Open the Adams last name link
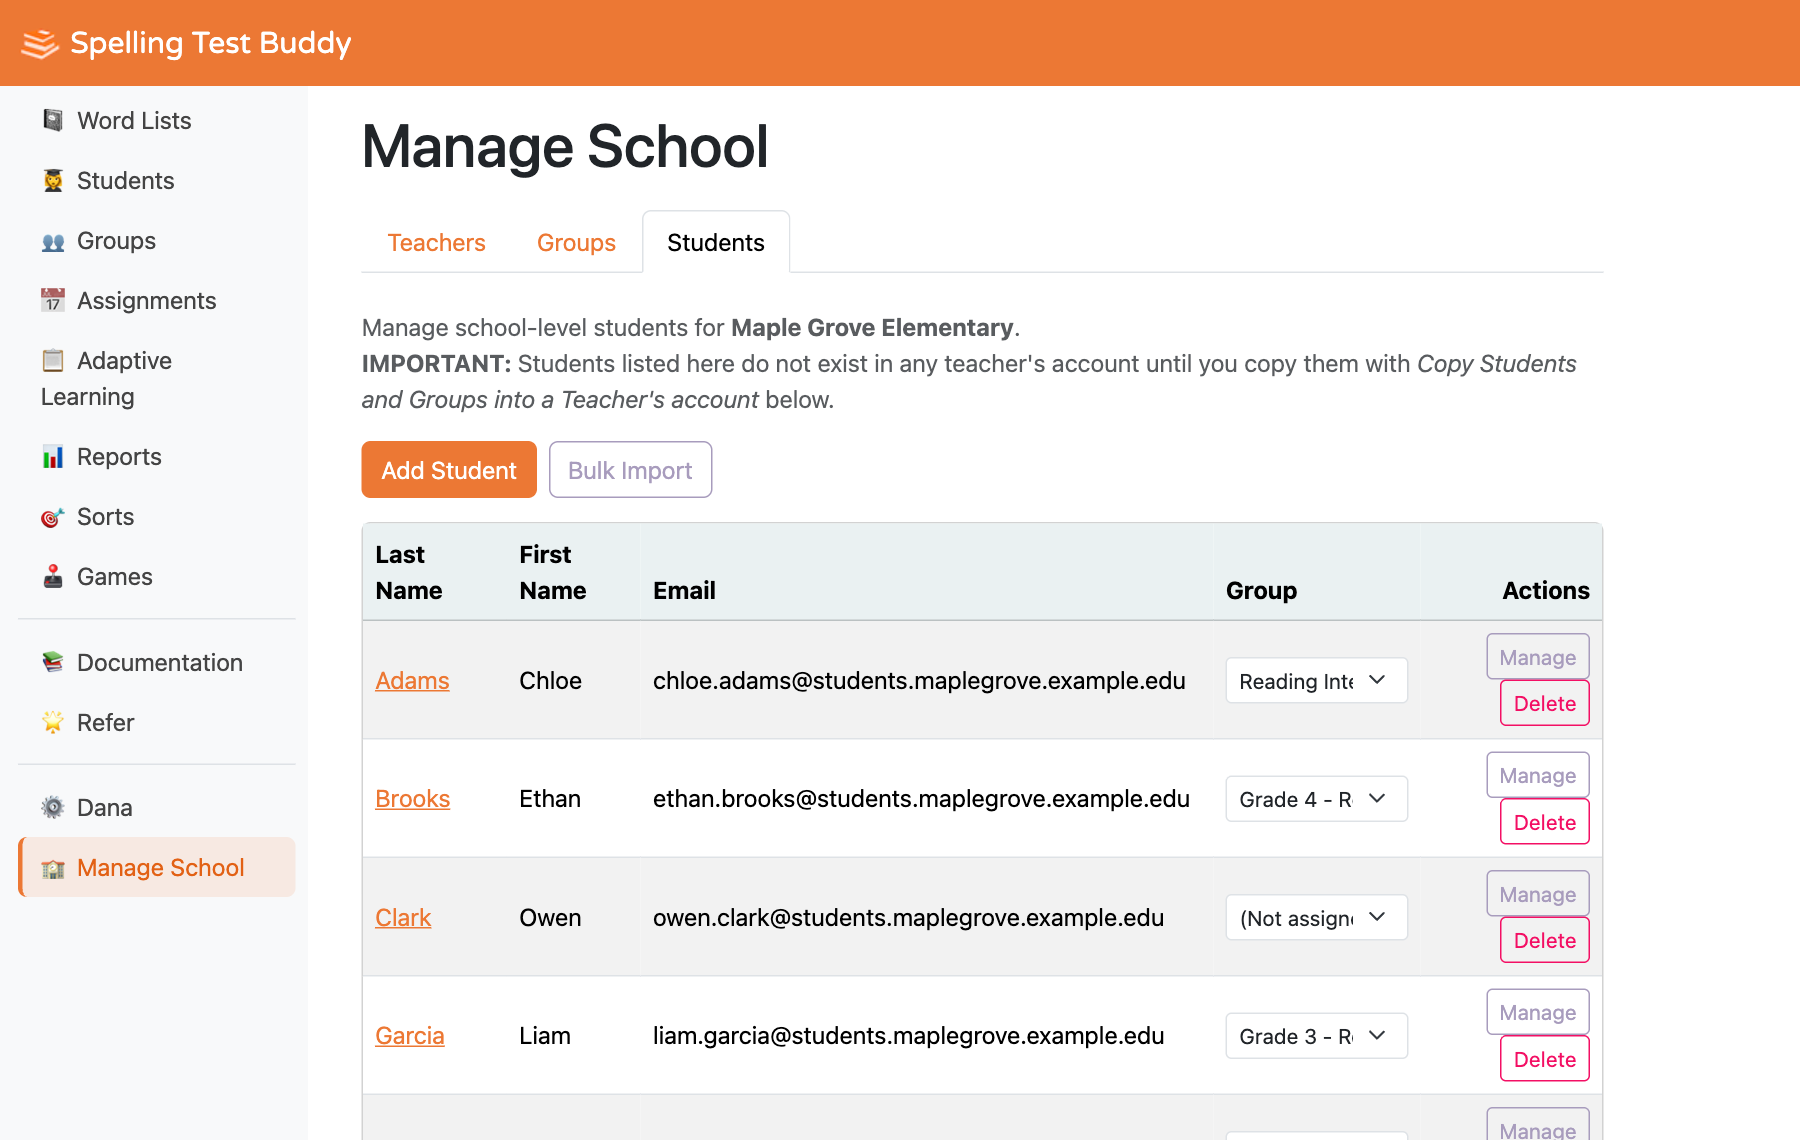 pos(412,681)
